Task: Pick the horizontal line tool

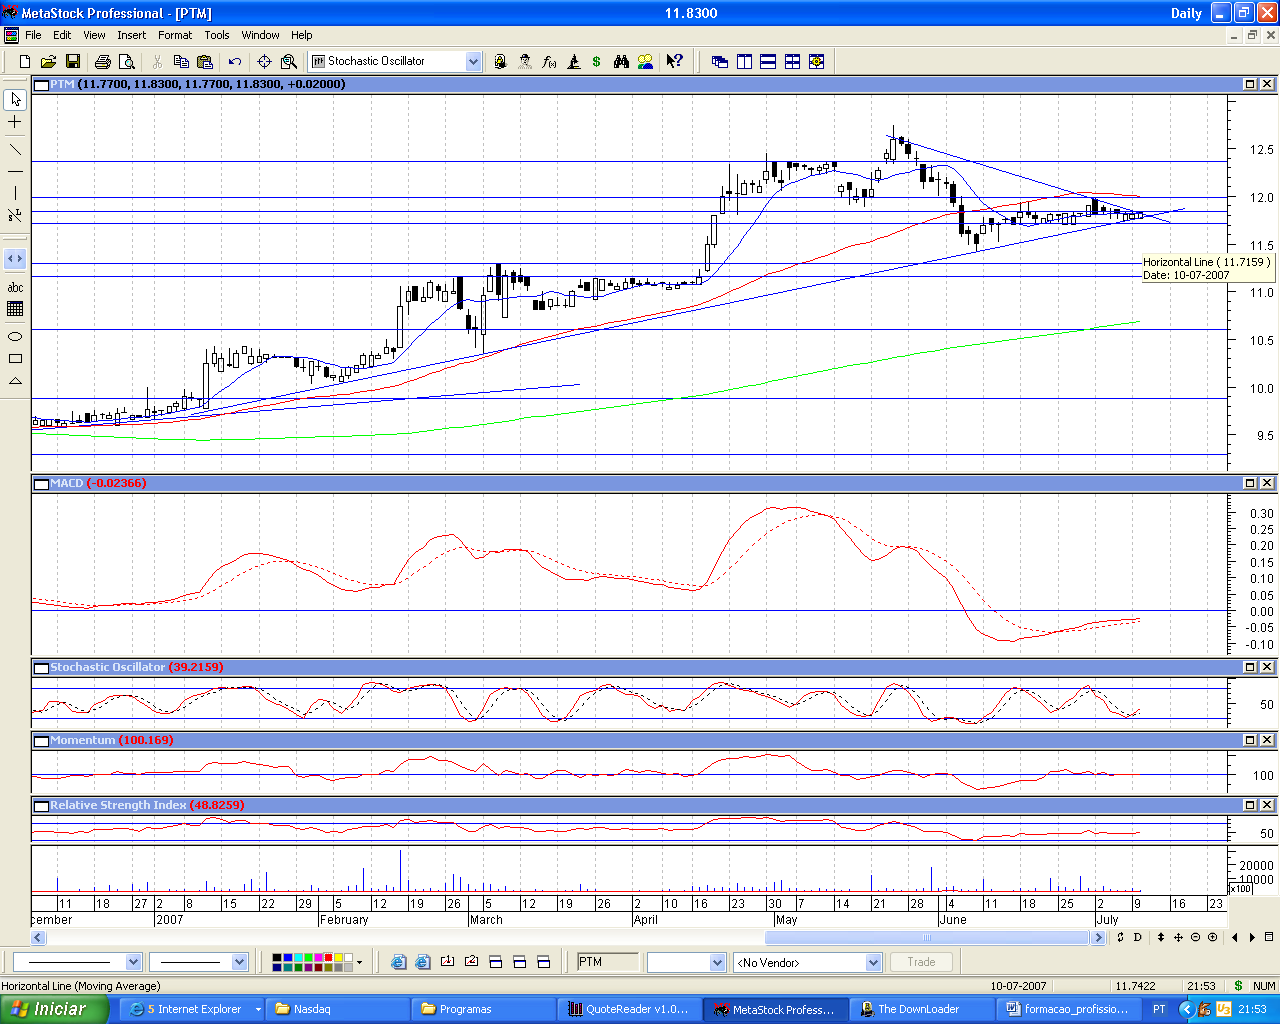Action: (15, 171)
